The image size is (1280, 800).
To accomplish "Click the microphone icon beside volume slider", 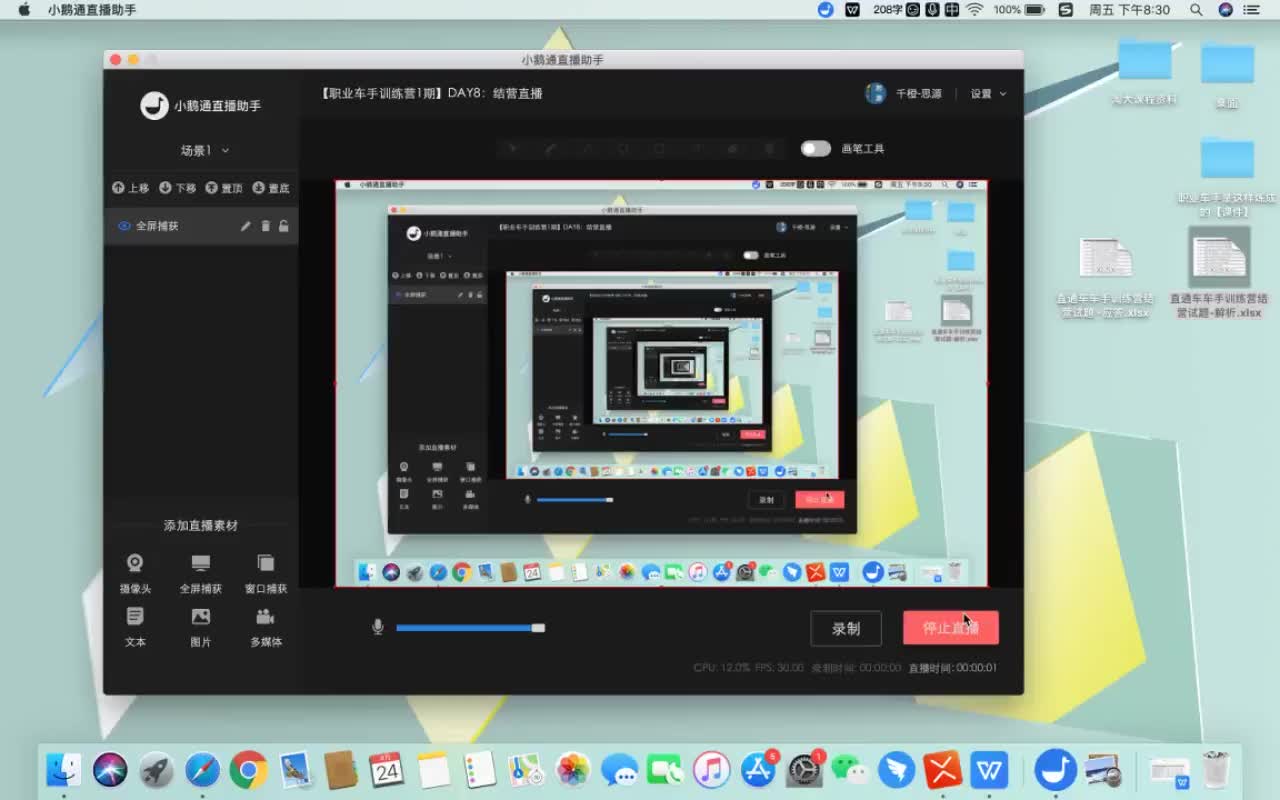I will coord(378,627).
